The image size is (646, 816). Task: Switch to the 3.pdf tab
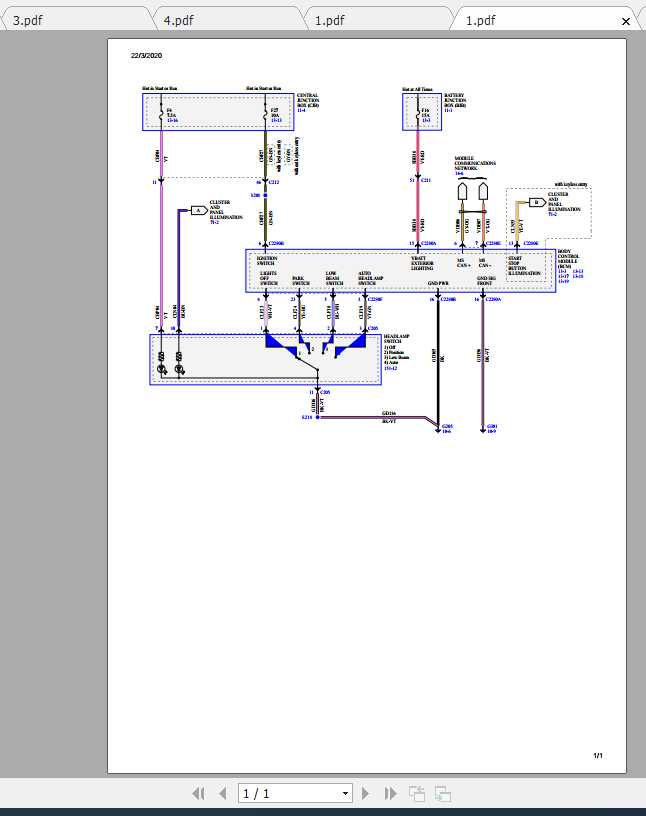pos(78,20)
